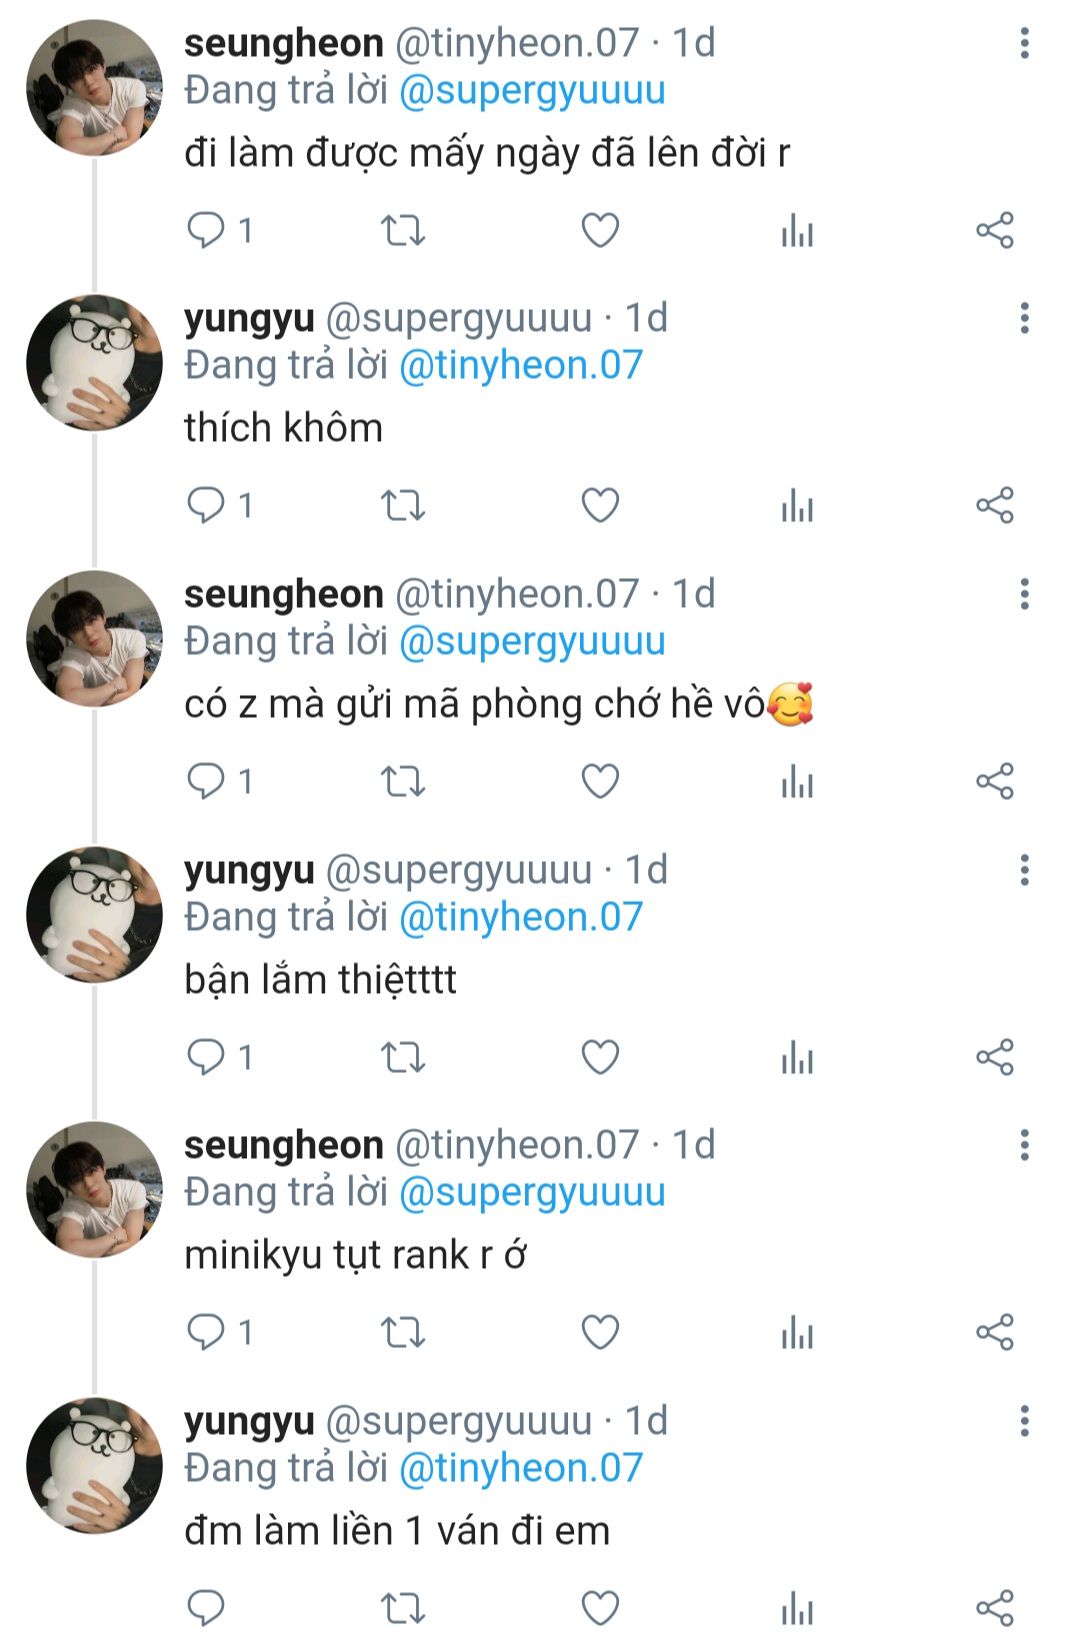Like the "đm làm liền 1 ván" tweet

click(600, 1608)
